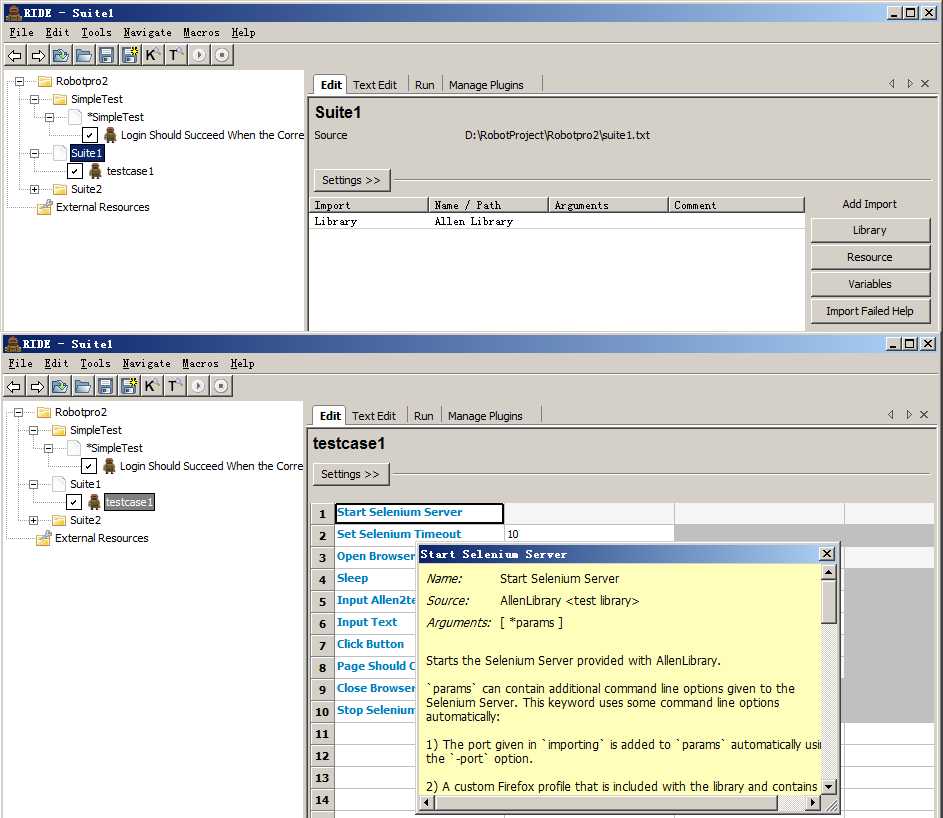Viewport: 943px width, 818px height.
Task: Open Macros menu in bottom RIDE window
Action: click(x=200, y=363)
